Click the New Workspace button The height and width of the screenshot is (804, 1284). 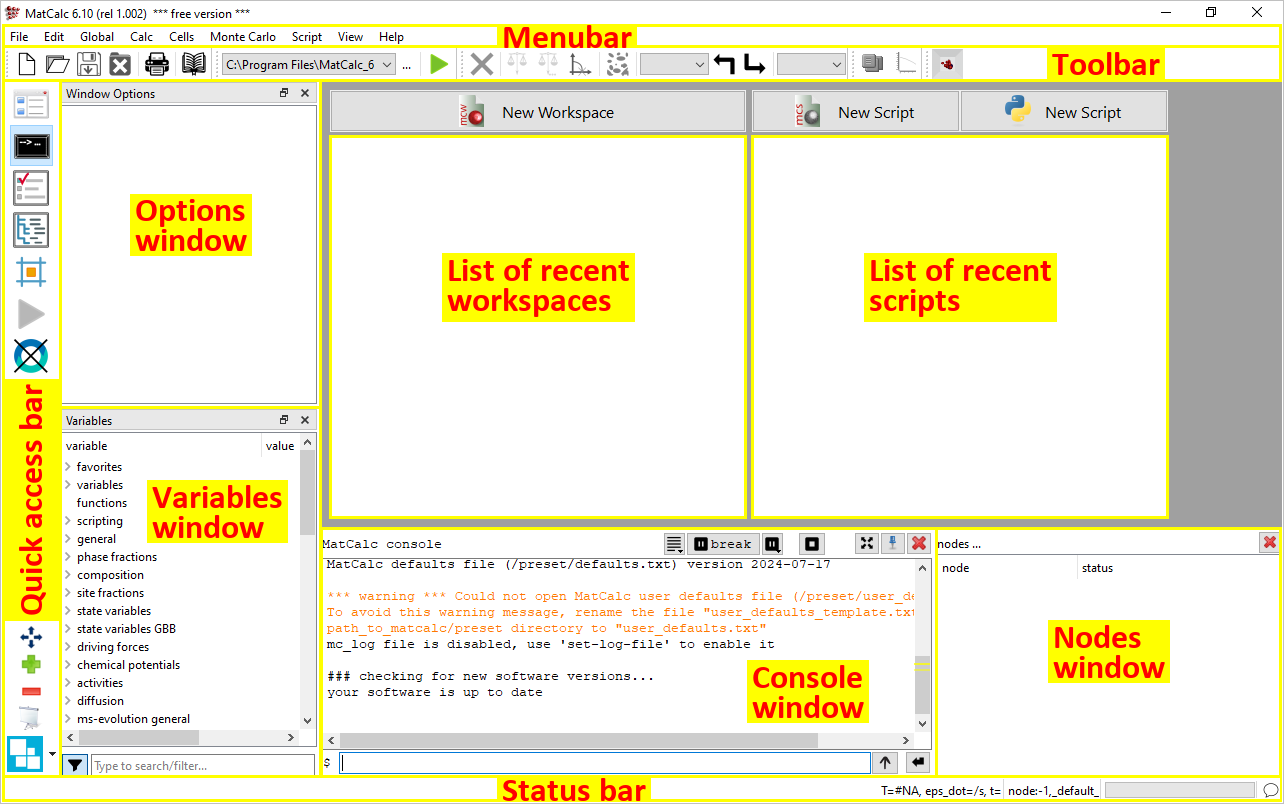click(538, 112)
